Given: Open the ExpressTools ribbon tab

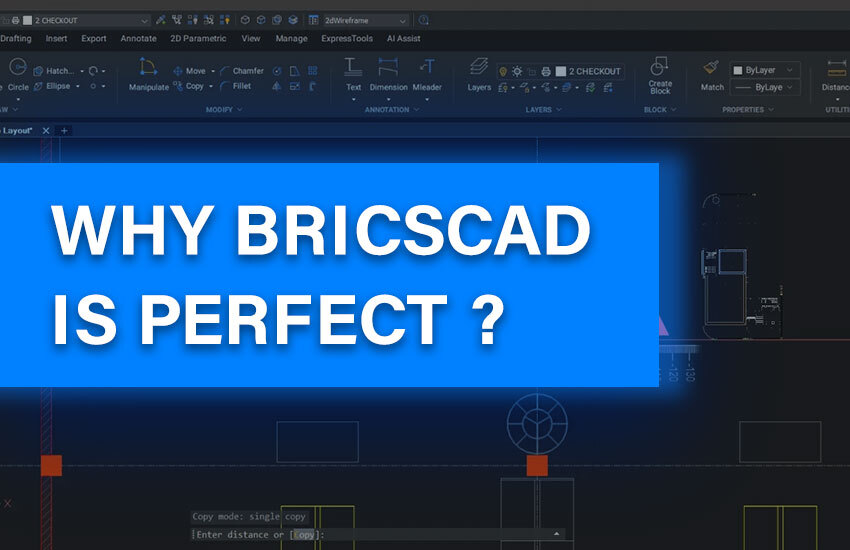Looking at the screenshot, I should click(x=347, y=38).
